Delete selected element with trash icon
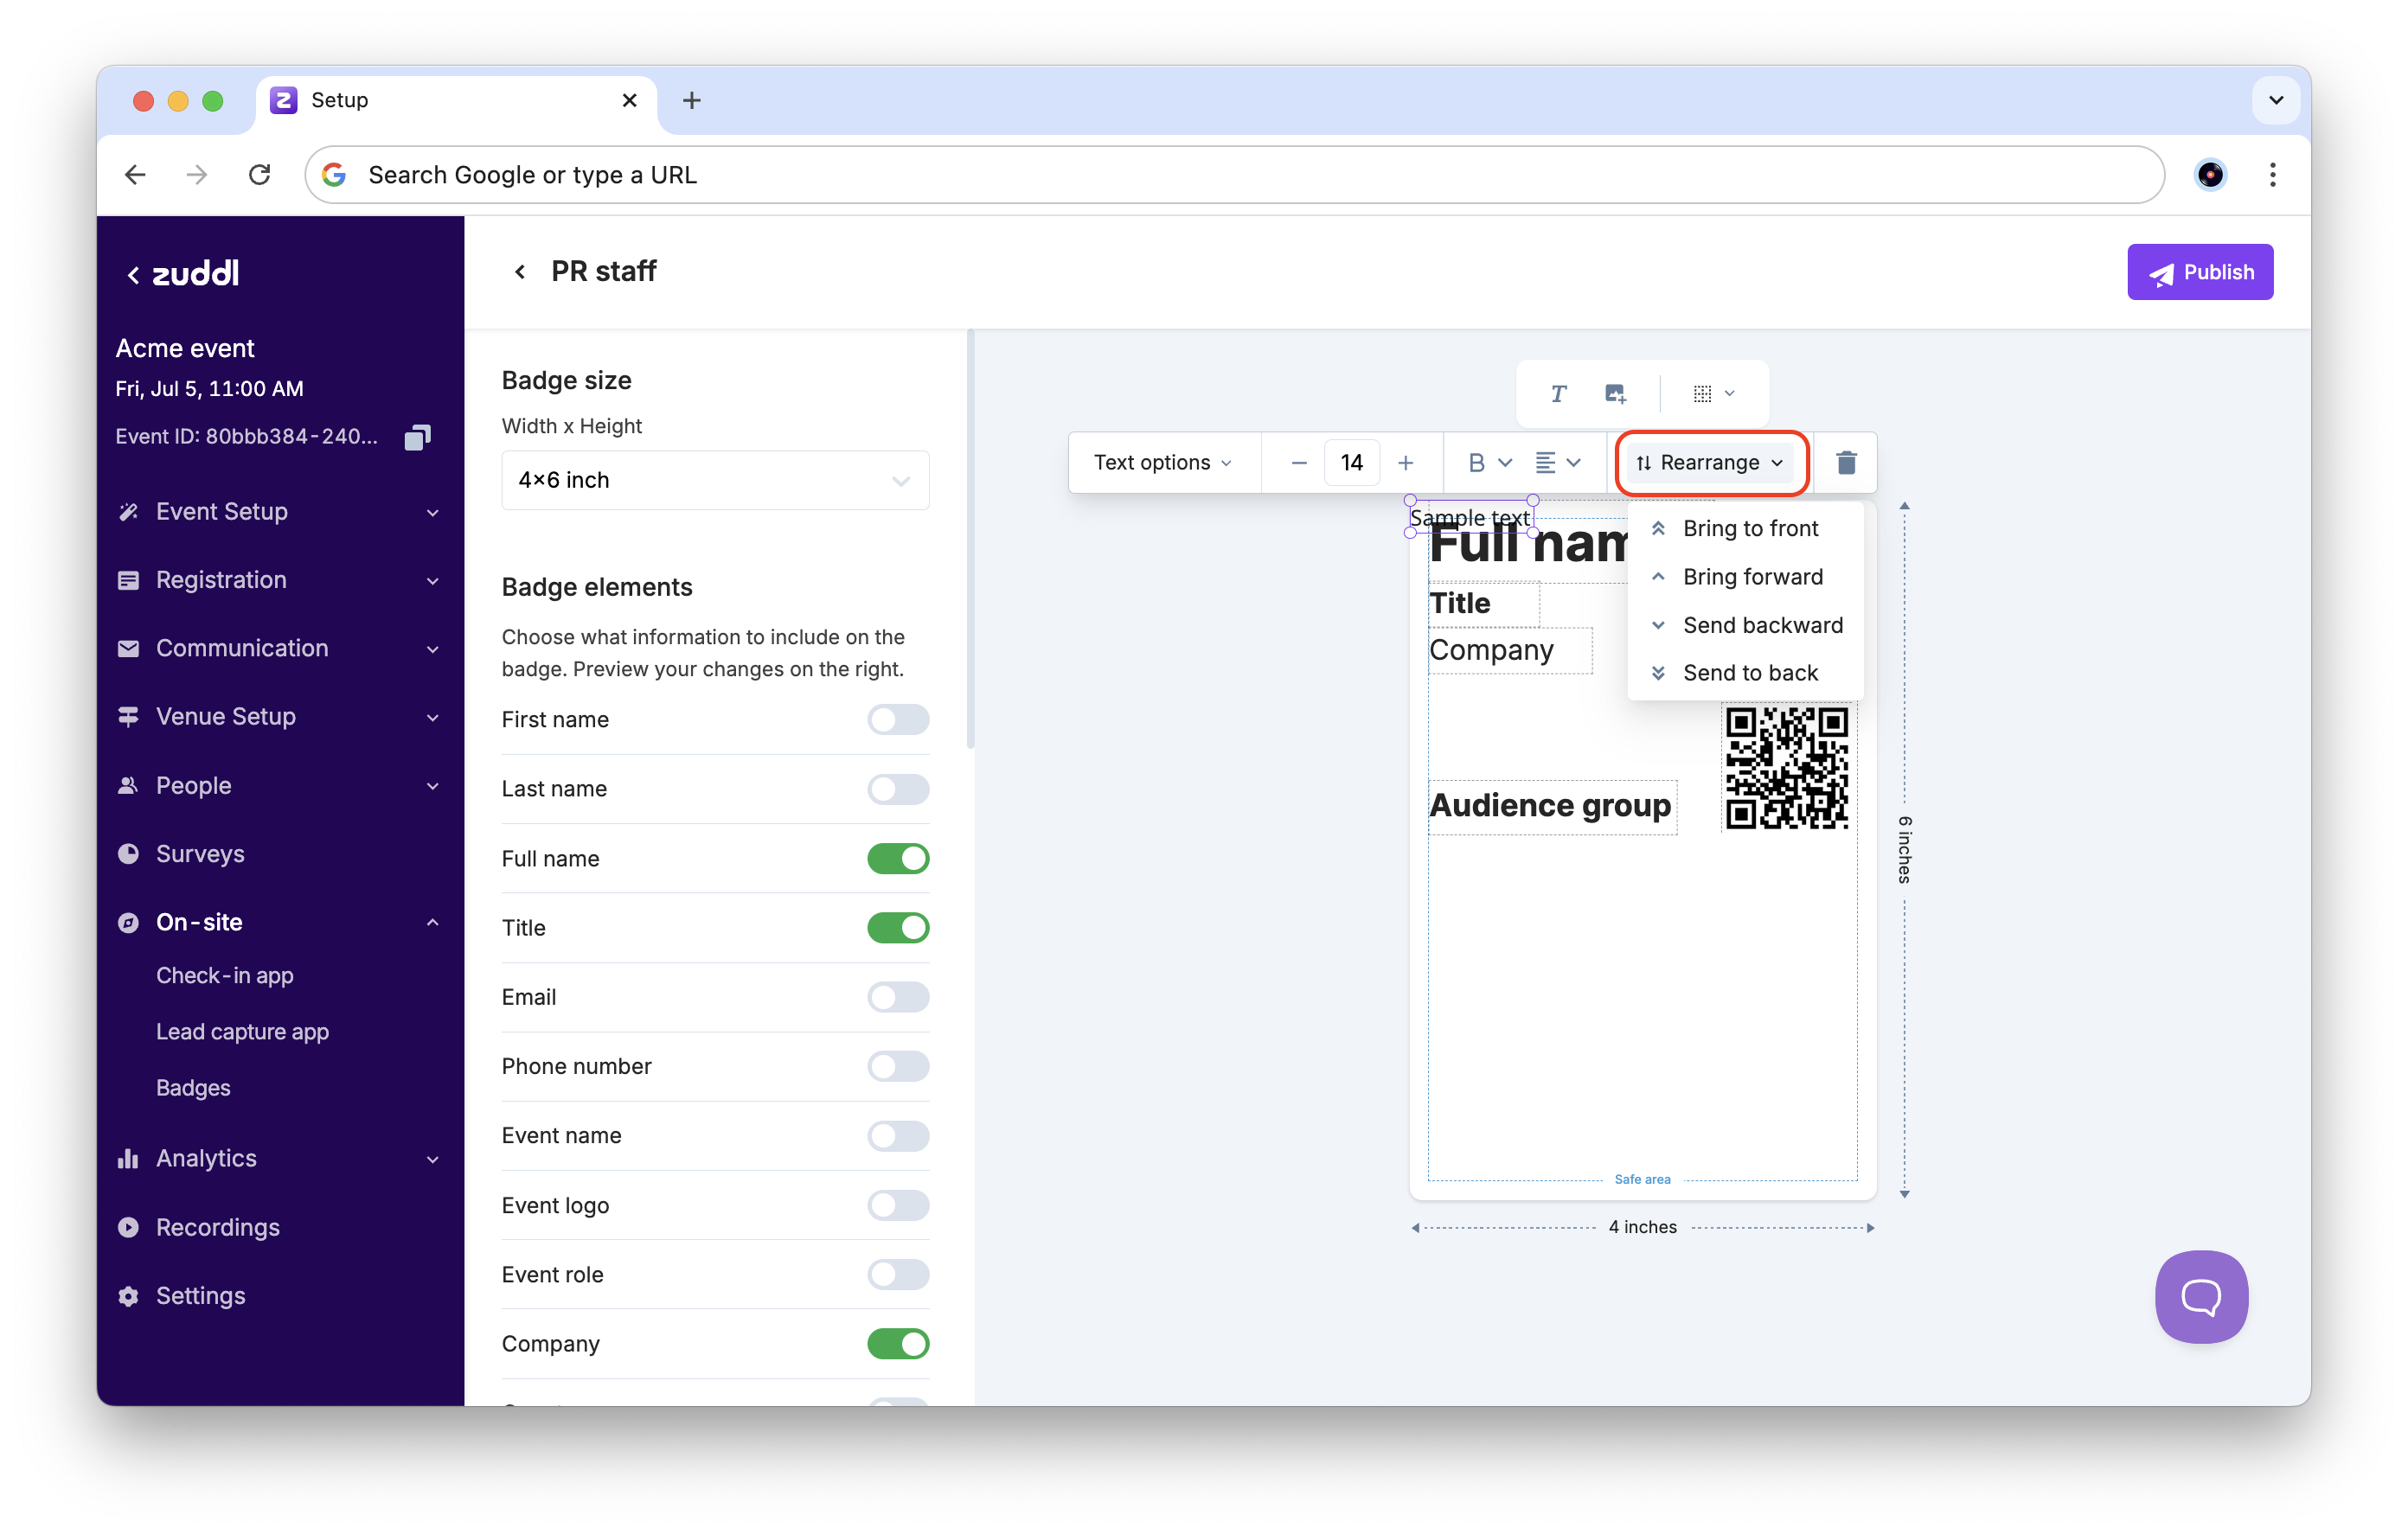Image resolution: width=2408 pixels, height=1534 pixels. pos(1846,462)
